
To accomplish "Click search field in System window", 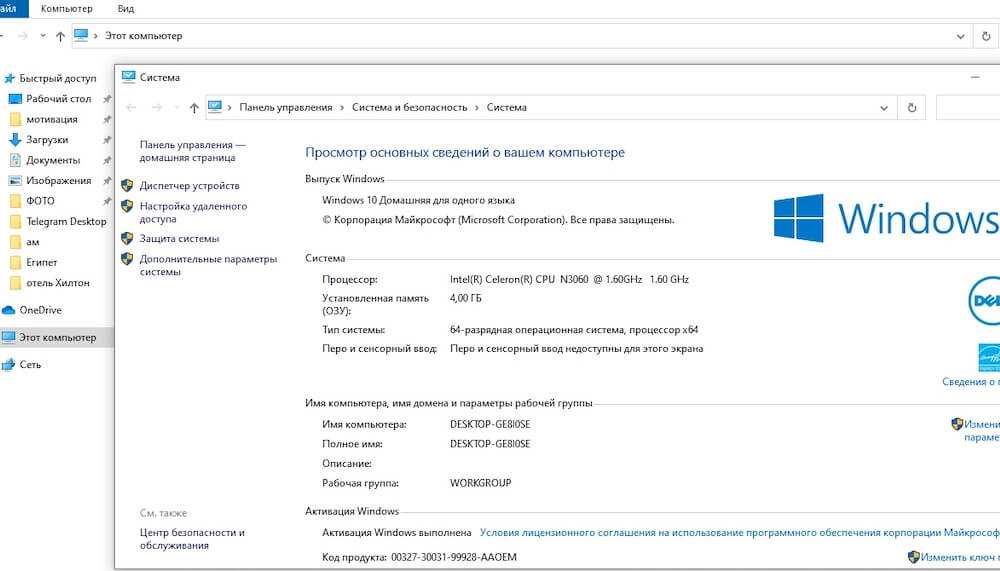I will coord(967,108).
